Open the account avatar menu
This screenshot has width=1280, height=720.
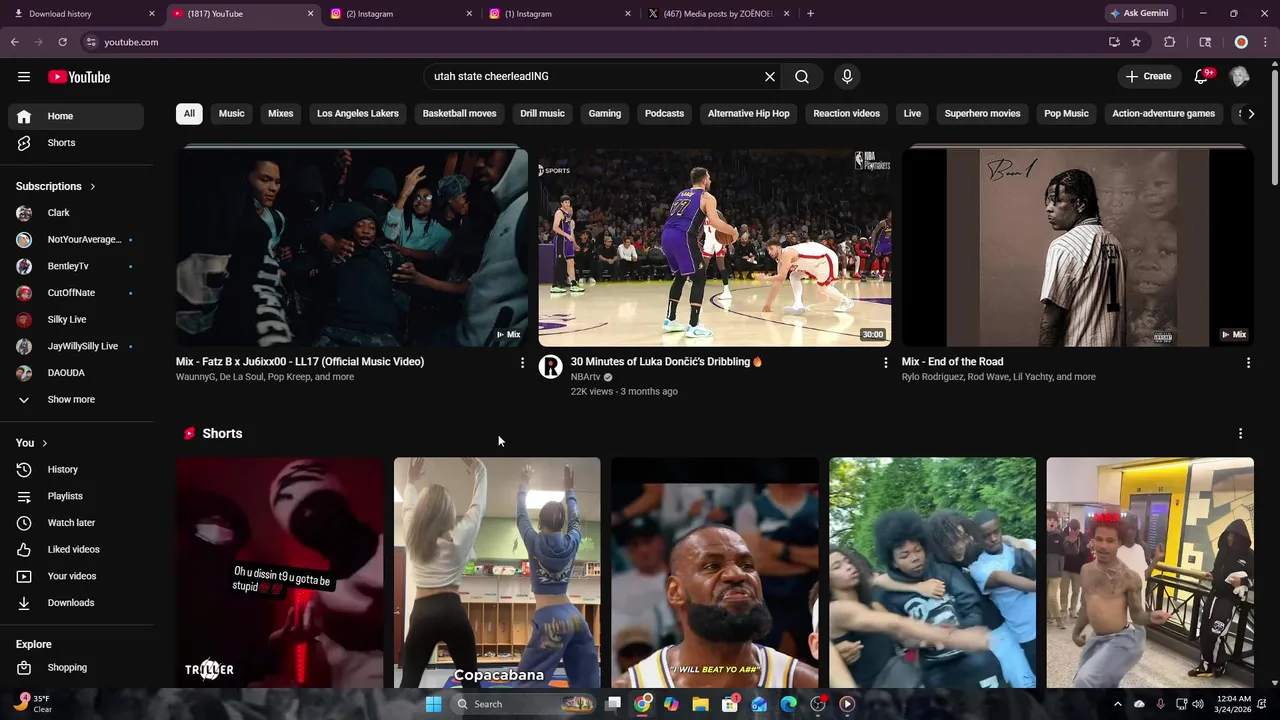pos(1239,76)
